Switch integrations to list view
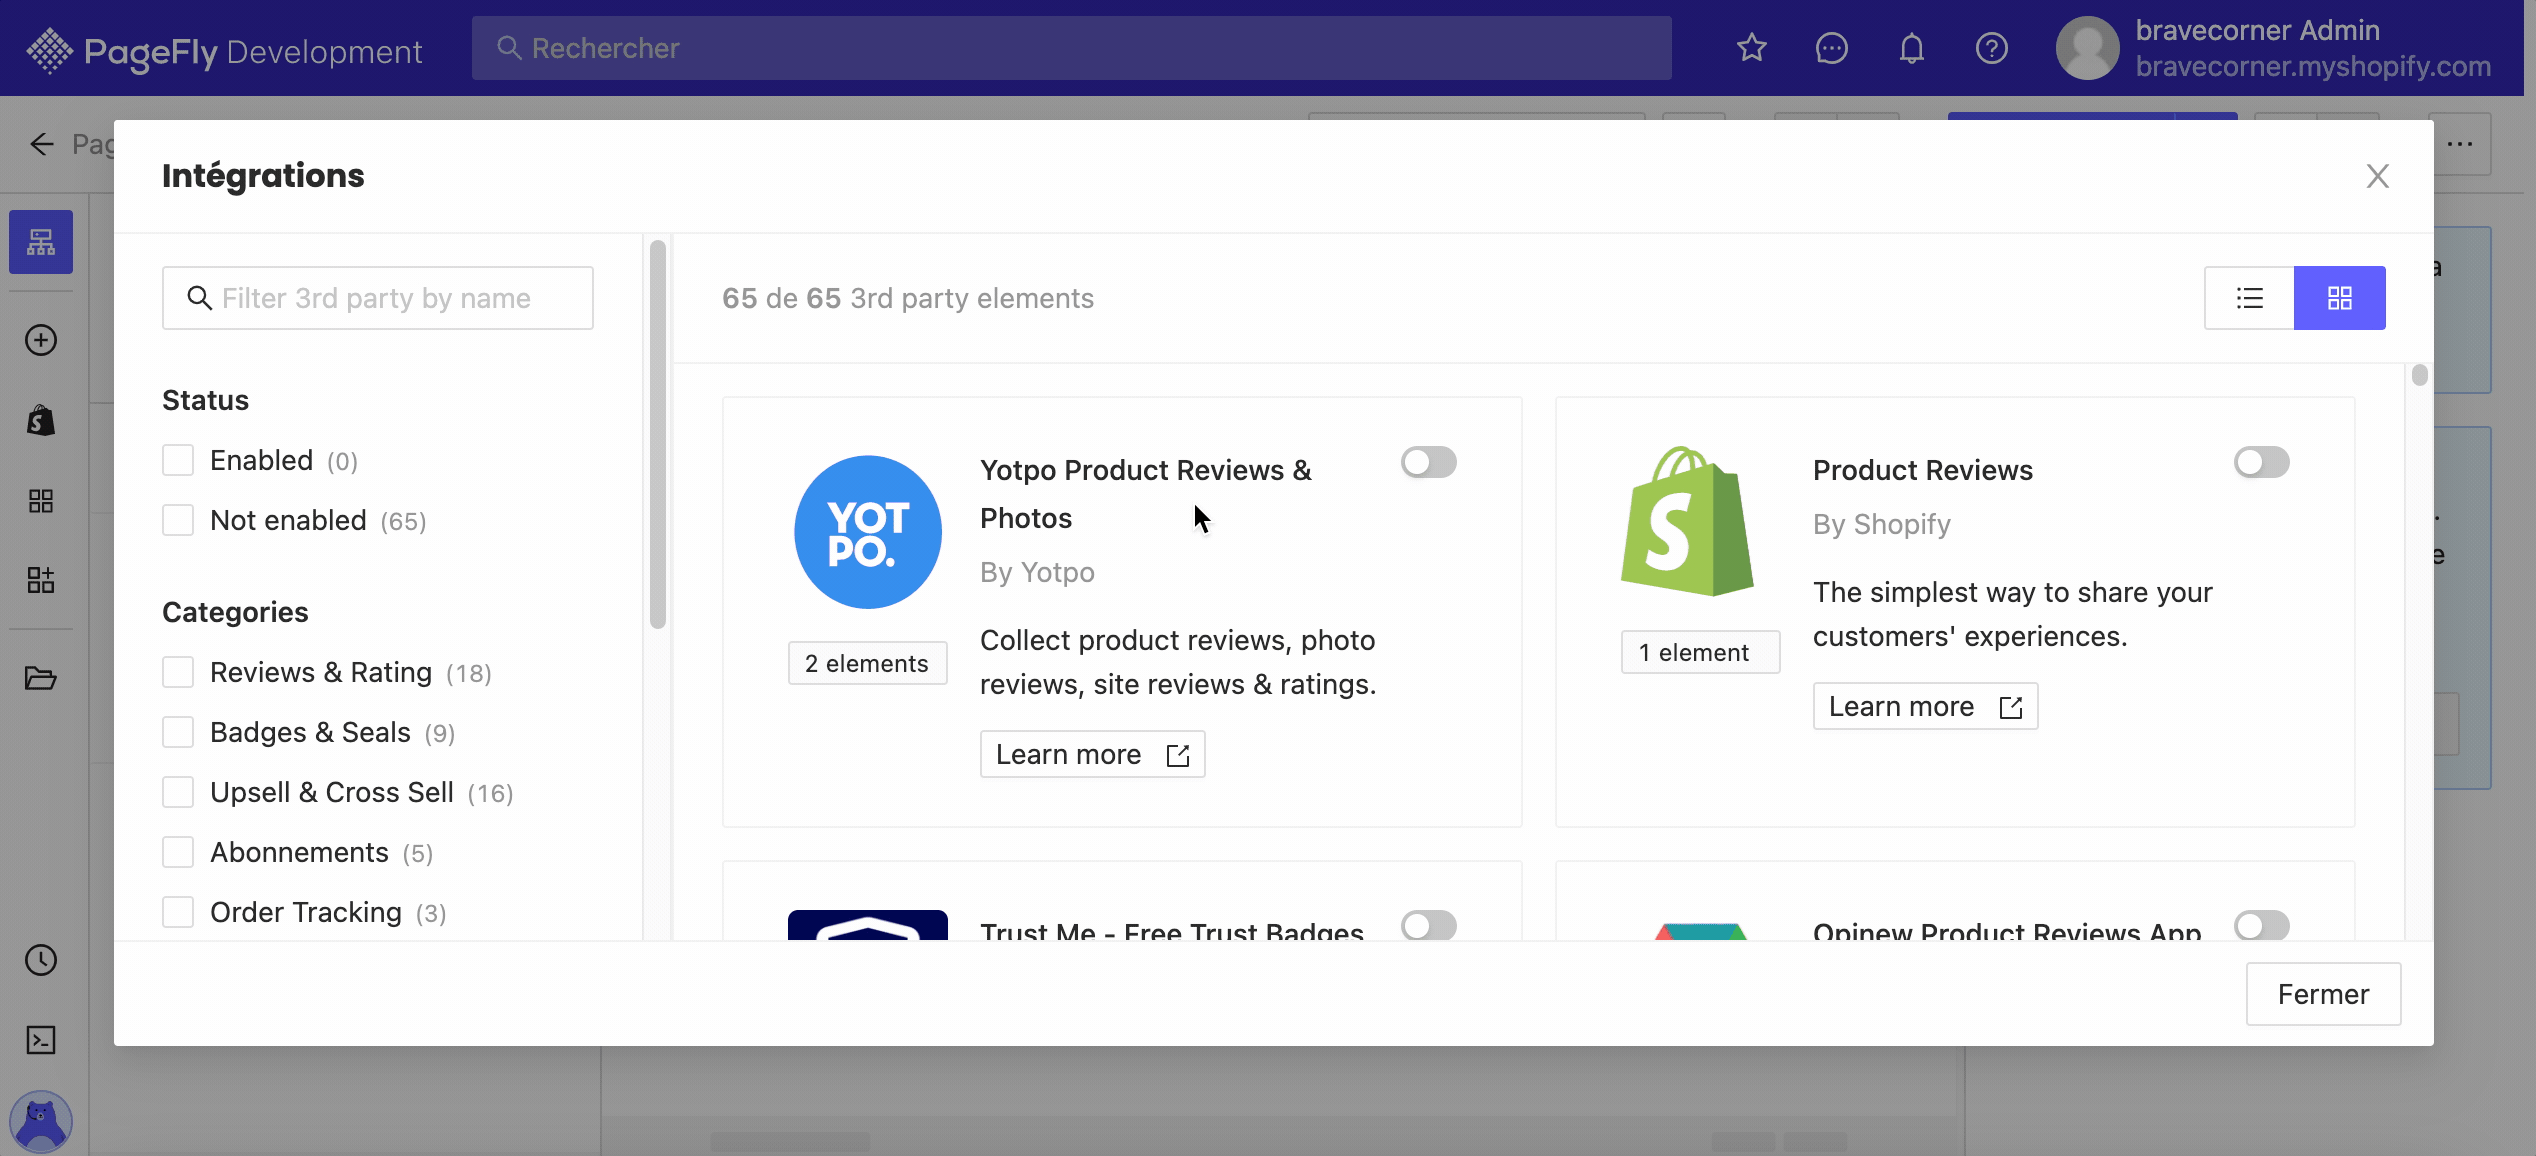This screenshot has width=2536, height=1156. (x=2249, y=298)
